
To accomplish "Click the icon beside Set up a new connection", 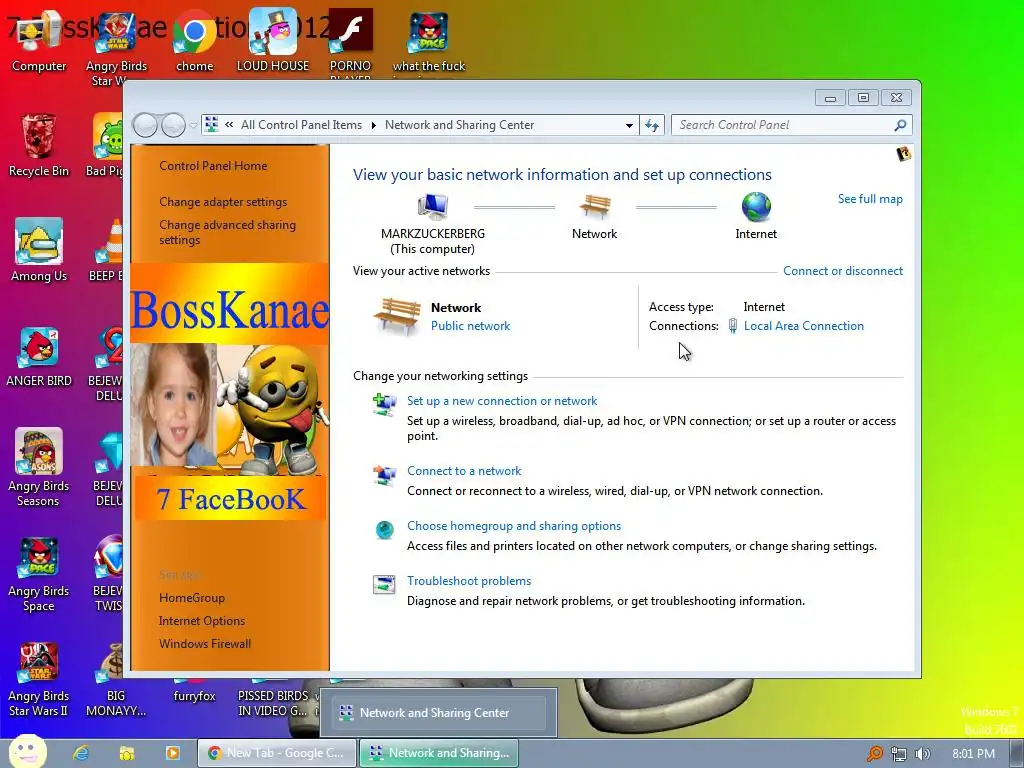I will coord(385,404).
